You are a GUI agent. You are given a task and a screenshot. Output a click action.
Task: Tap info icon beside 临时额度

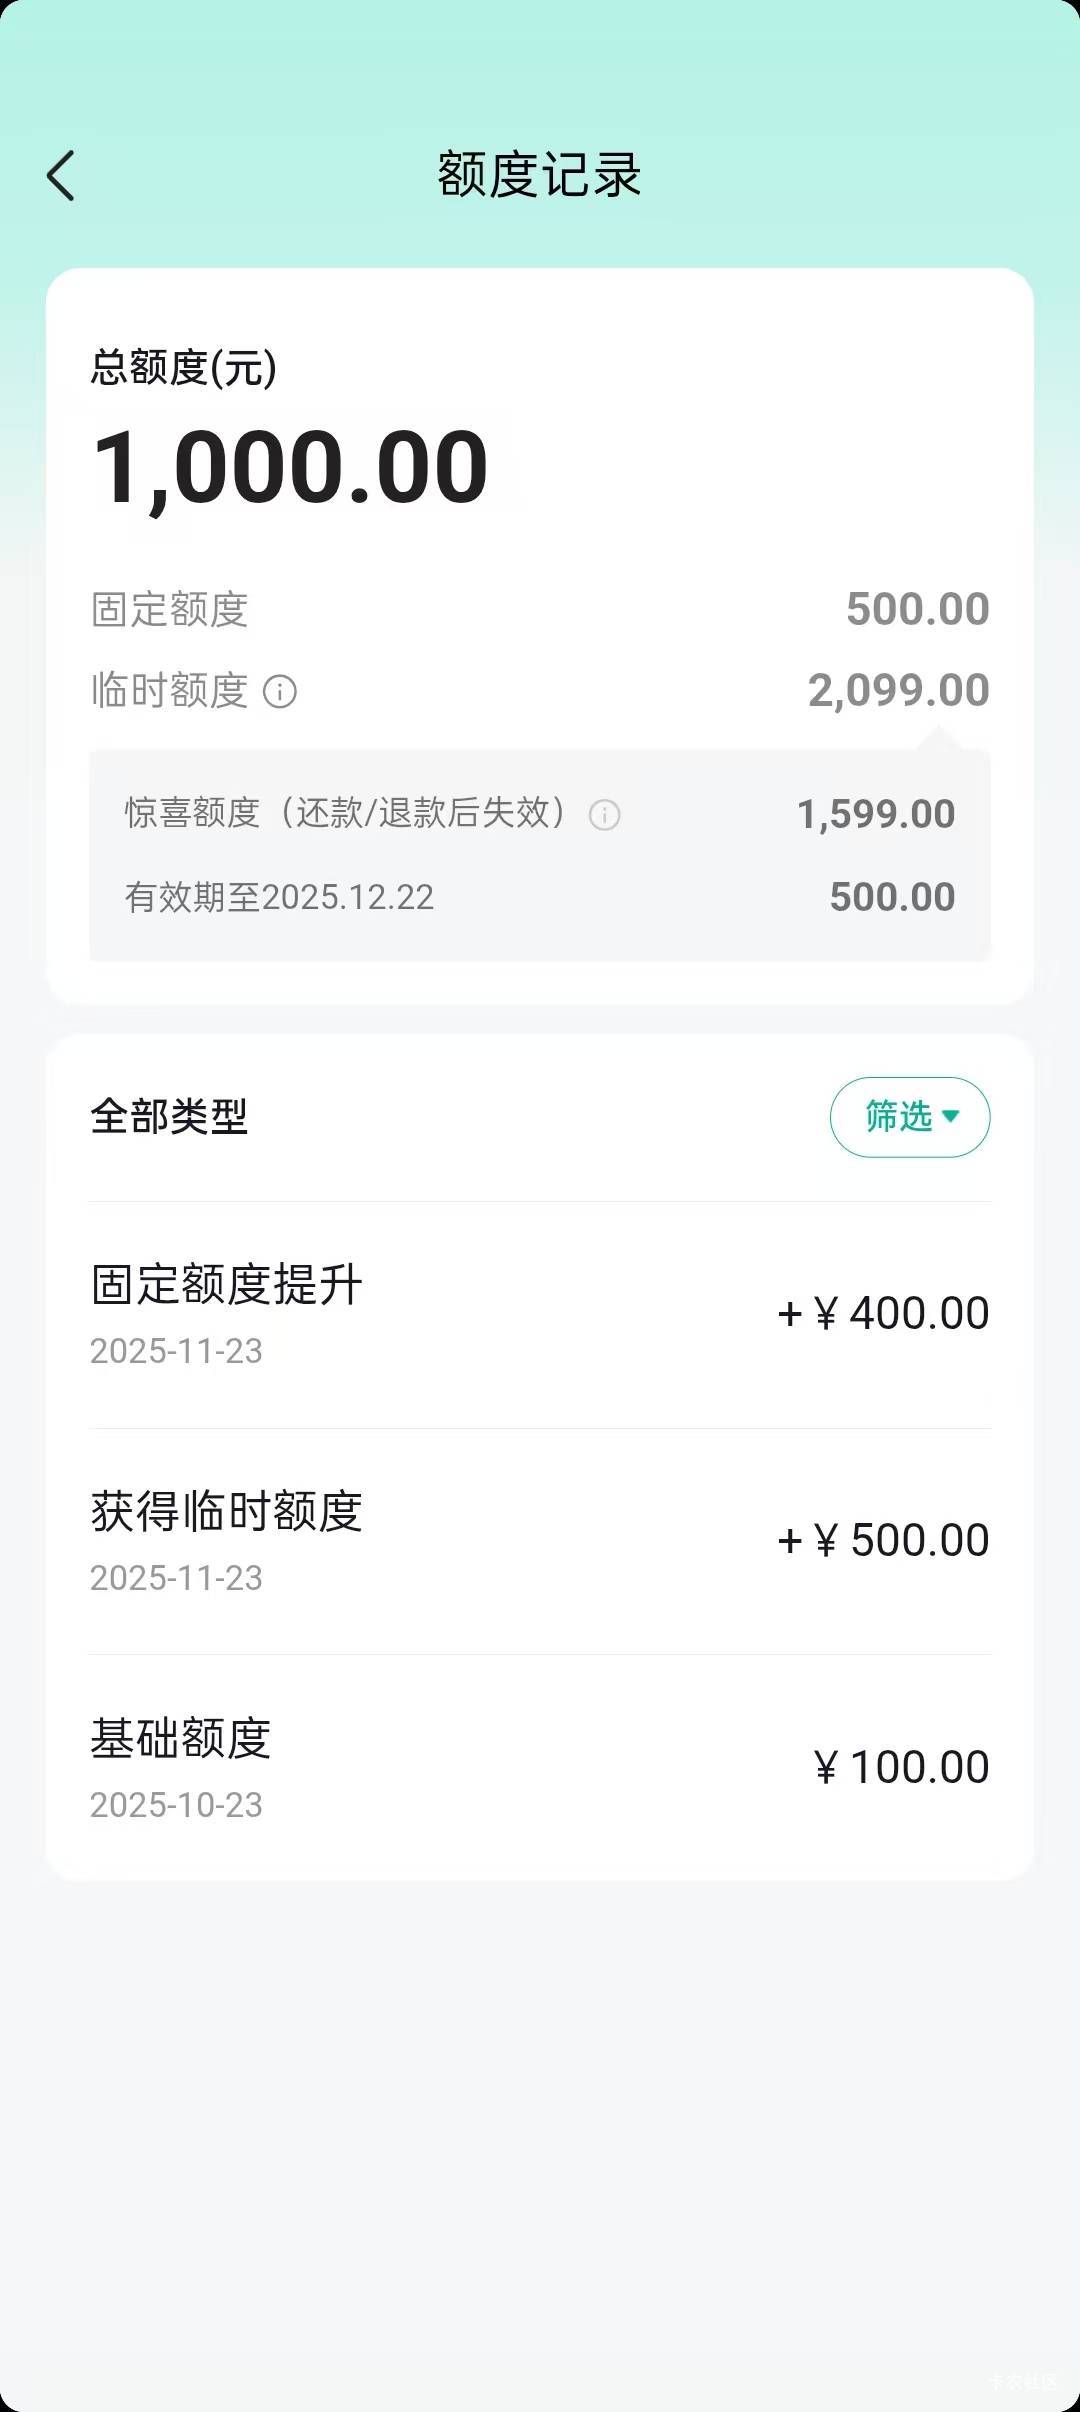[280, 691]
